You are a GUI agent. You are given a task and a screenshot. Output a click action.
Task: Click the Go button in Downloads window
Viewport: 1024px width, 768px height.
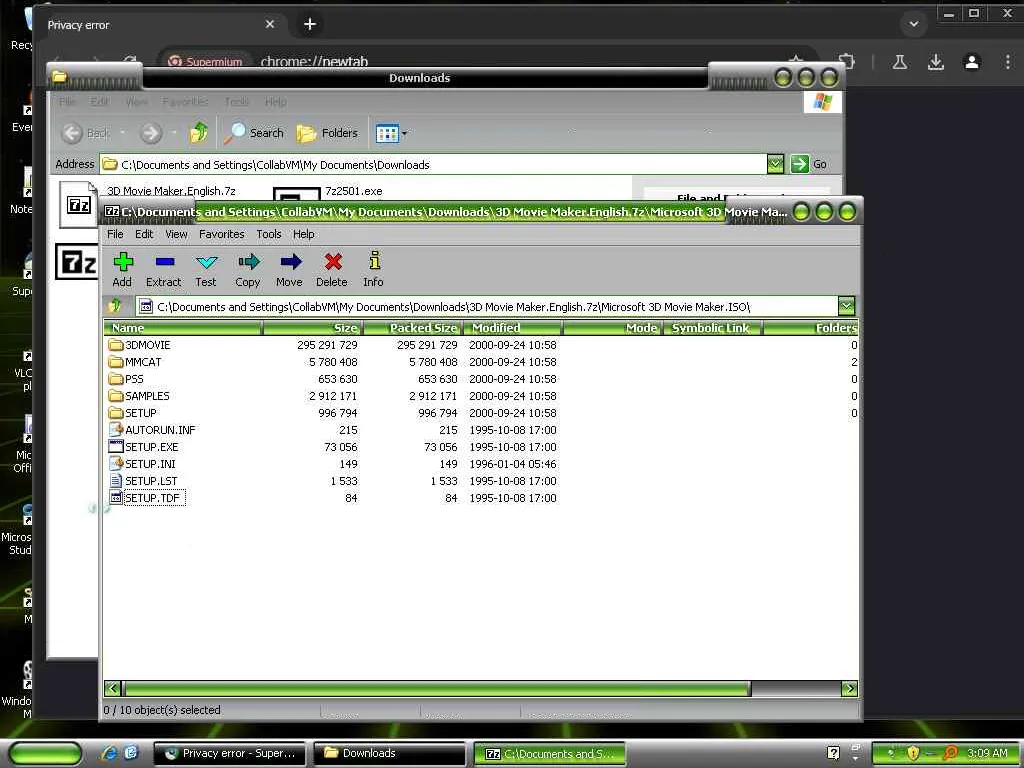tap(809, 164)
